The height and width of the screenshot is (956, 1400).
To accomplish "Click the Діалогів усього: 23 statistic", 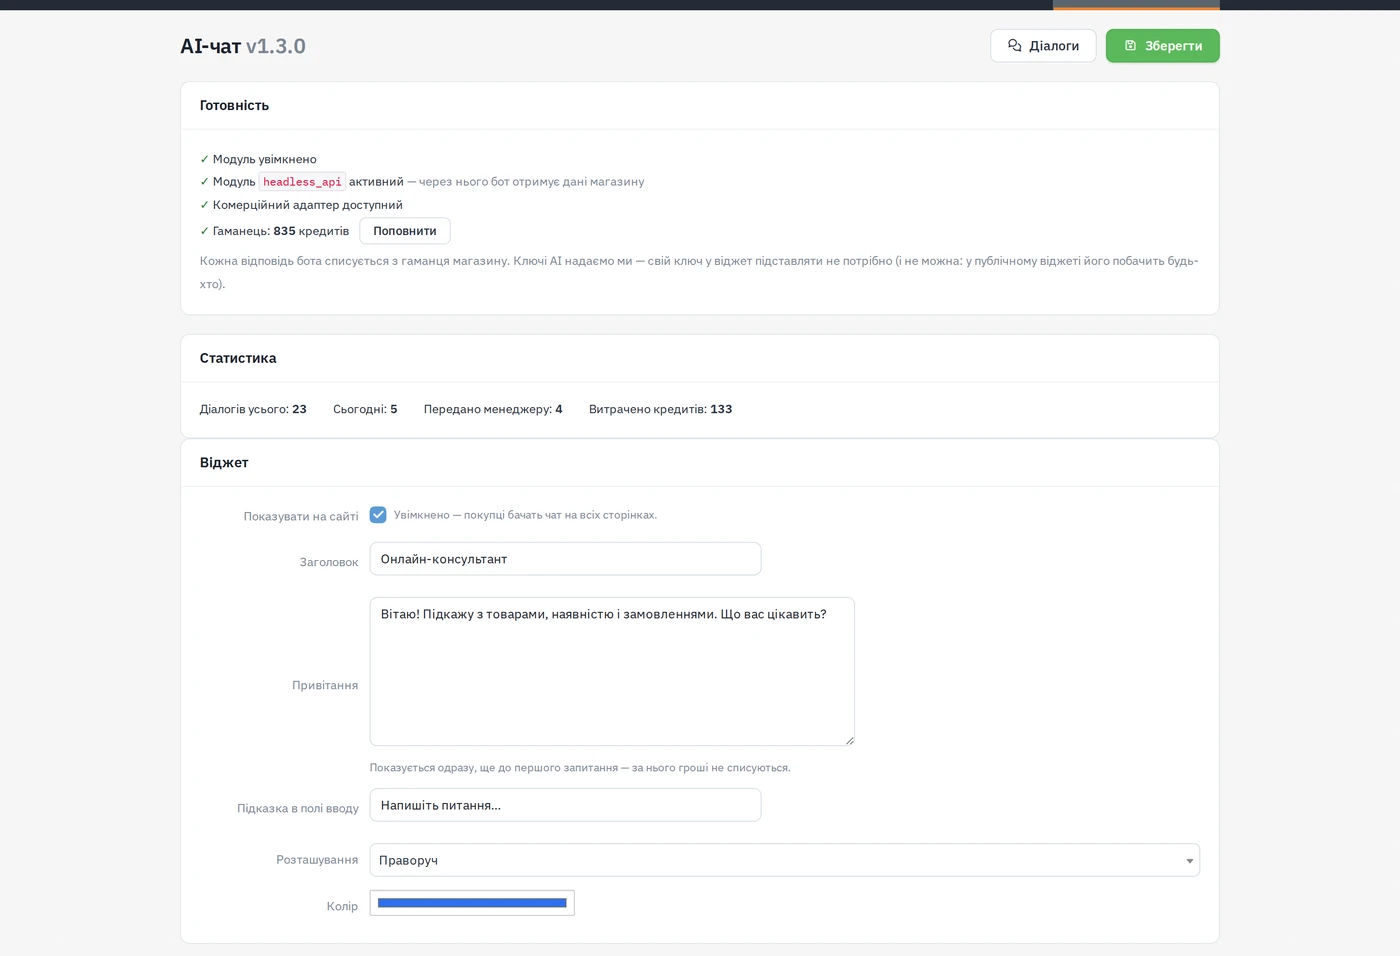I will coord(253,409).
